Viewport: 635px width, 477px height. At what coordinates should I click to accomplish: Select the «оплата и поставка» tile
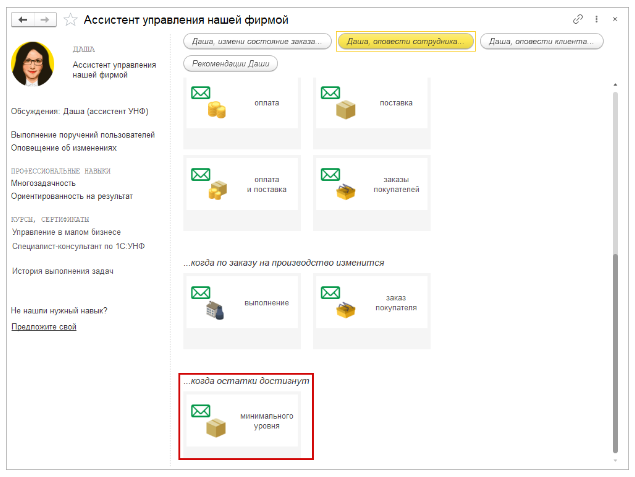tap(244, 181)
